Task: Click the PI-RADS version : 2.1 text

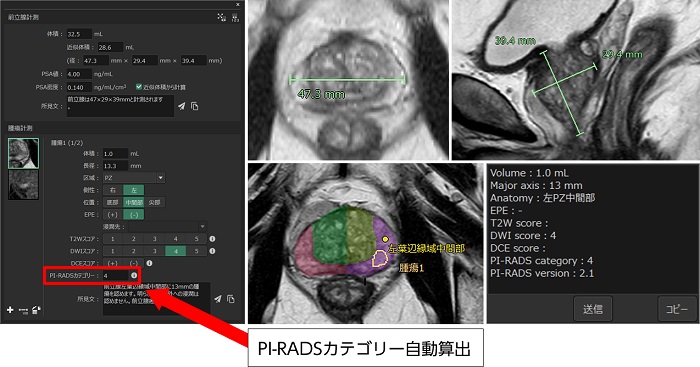Action: (x=542, y=273)
